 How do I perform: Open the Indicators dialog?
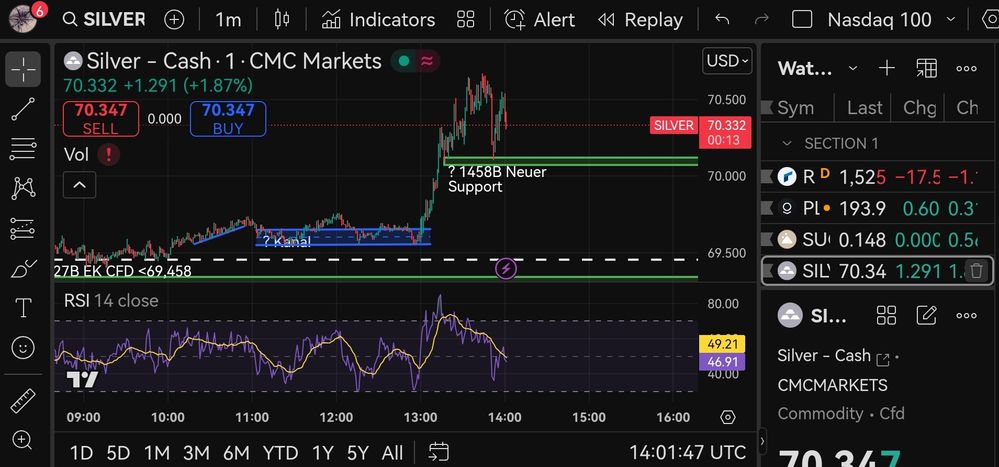pyautogui.click(x=378, y=20)
